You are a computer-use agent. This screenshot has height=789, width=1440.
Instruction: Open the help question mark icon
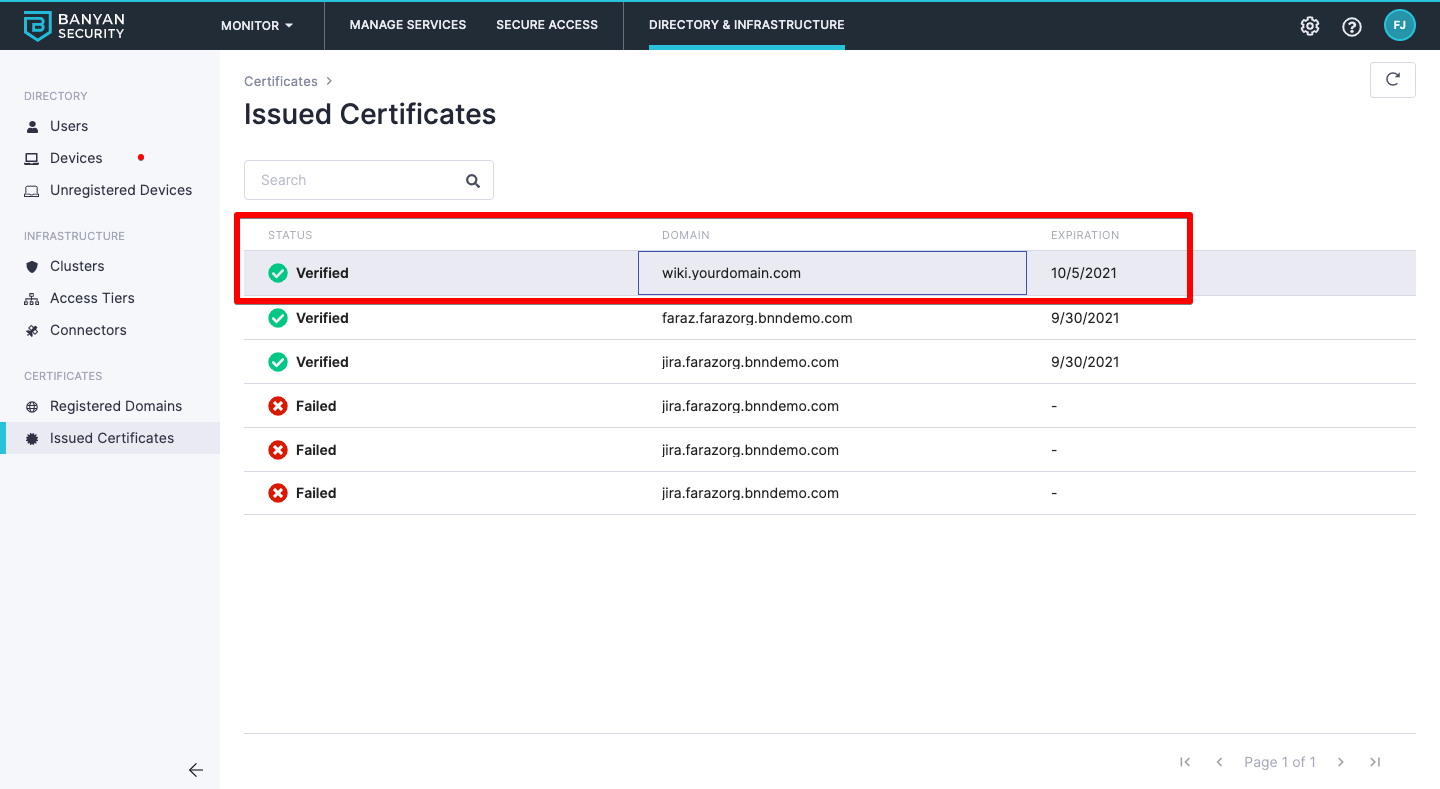(1352, 27)
